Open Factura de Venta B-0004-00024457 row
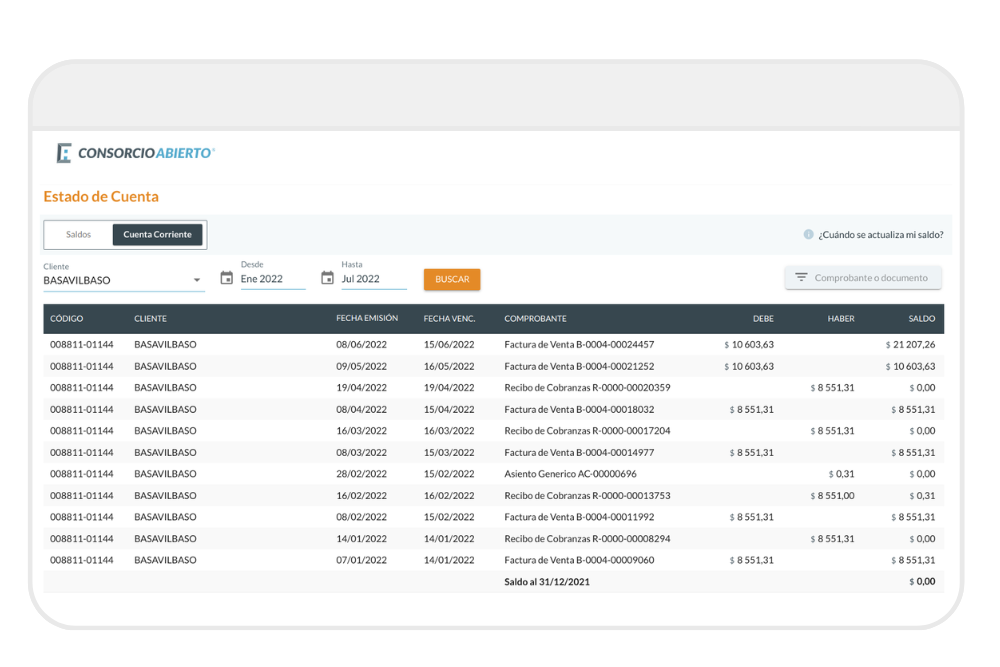This screenshot has height=667, width=1000. (x=579, y=345)
